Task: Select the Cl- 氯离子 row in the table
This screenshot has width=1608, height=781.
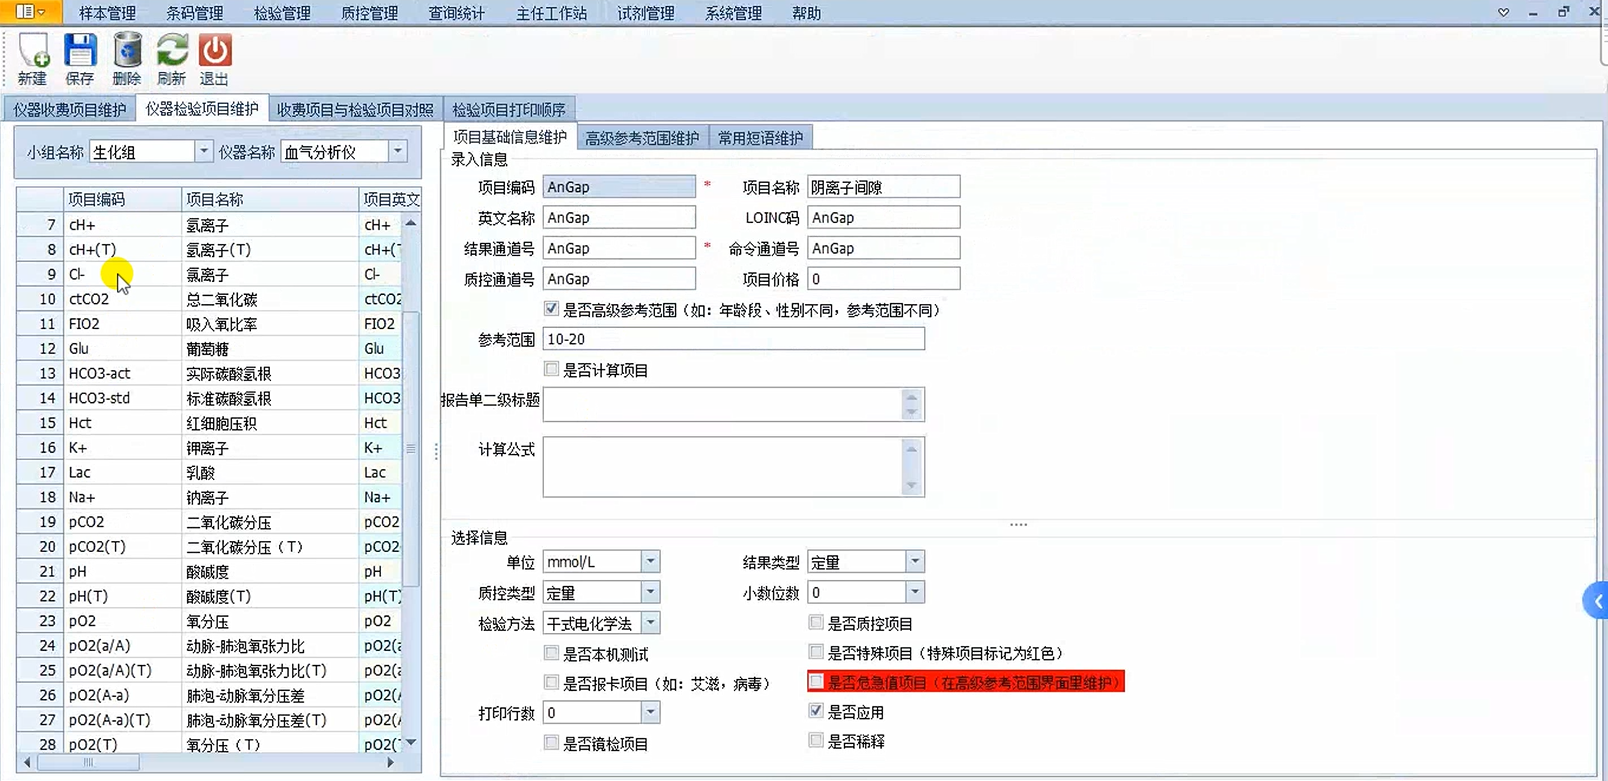Action: (x=210, y=274)
